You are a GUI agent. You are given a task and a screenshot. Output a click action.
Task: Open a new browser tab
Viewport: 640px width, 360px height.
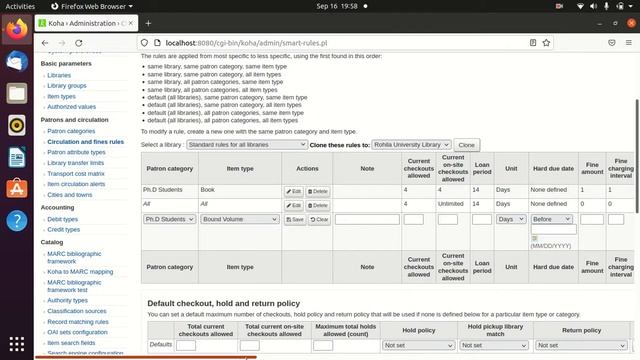click(x=148, y=23)
